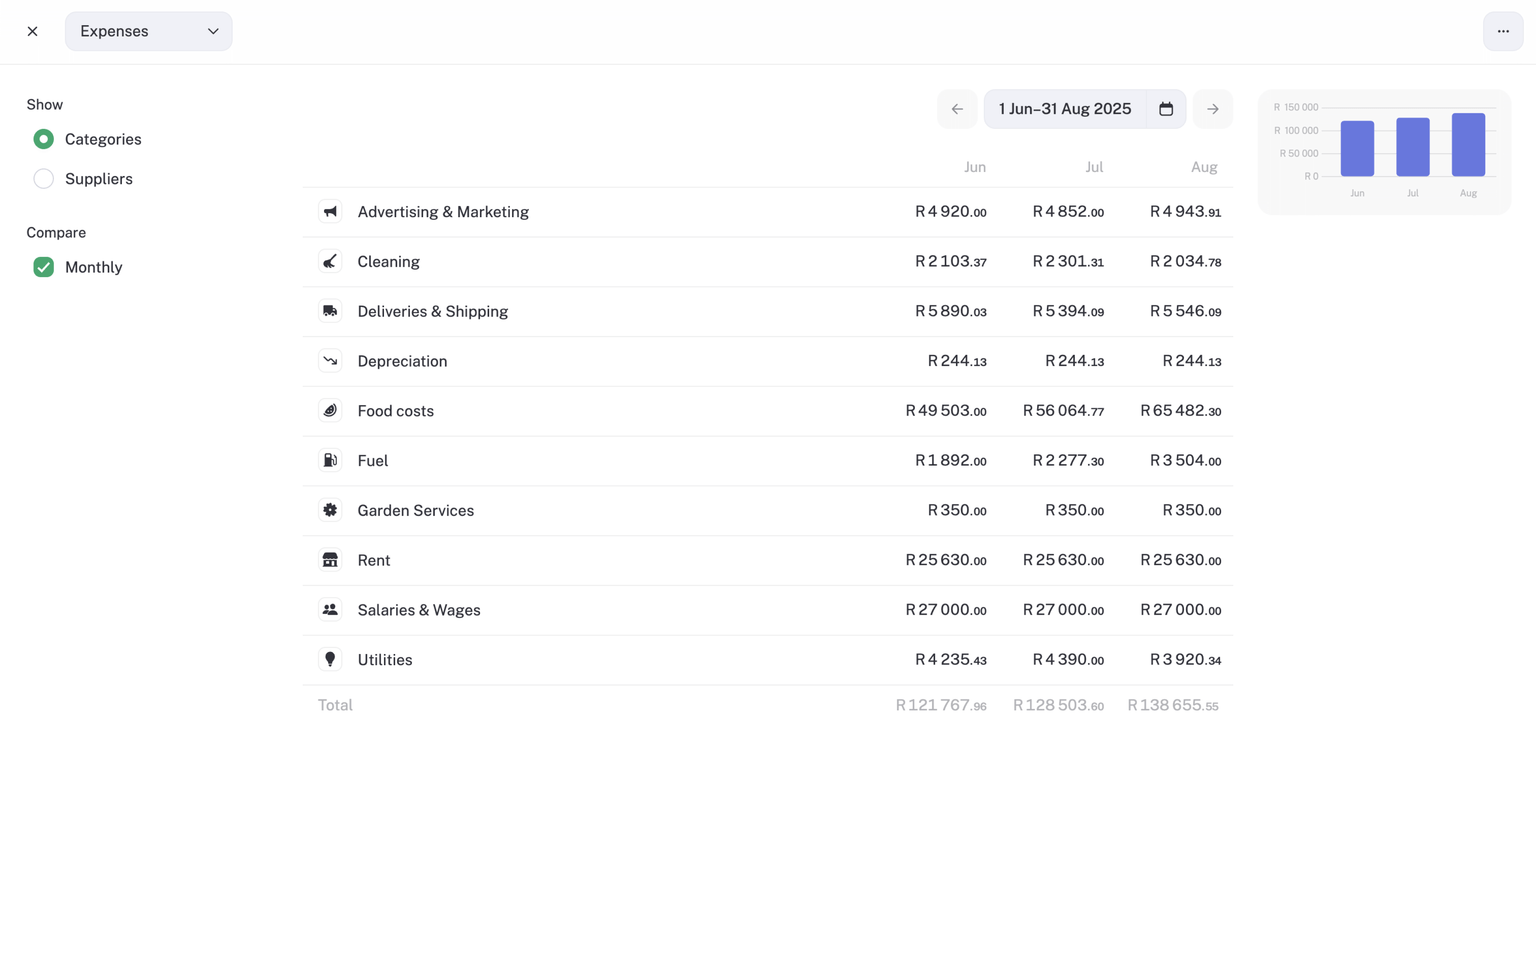1536x960 pixels.
Task: Click the megaphone icon for Advertising & Marketing
Action: (330, 212)
